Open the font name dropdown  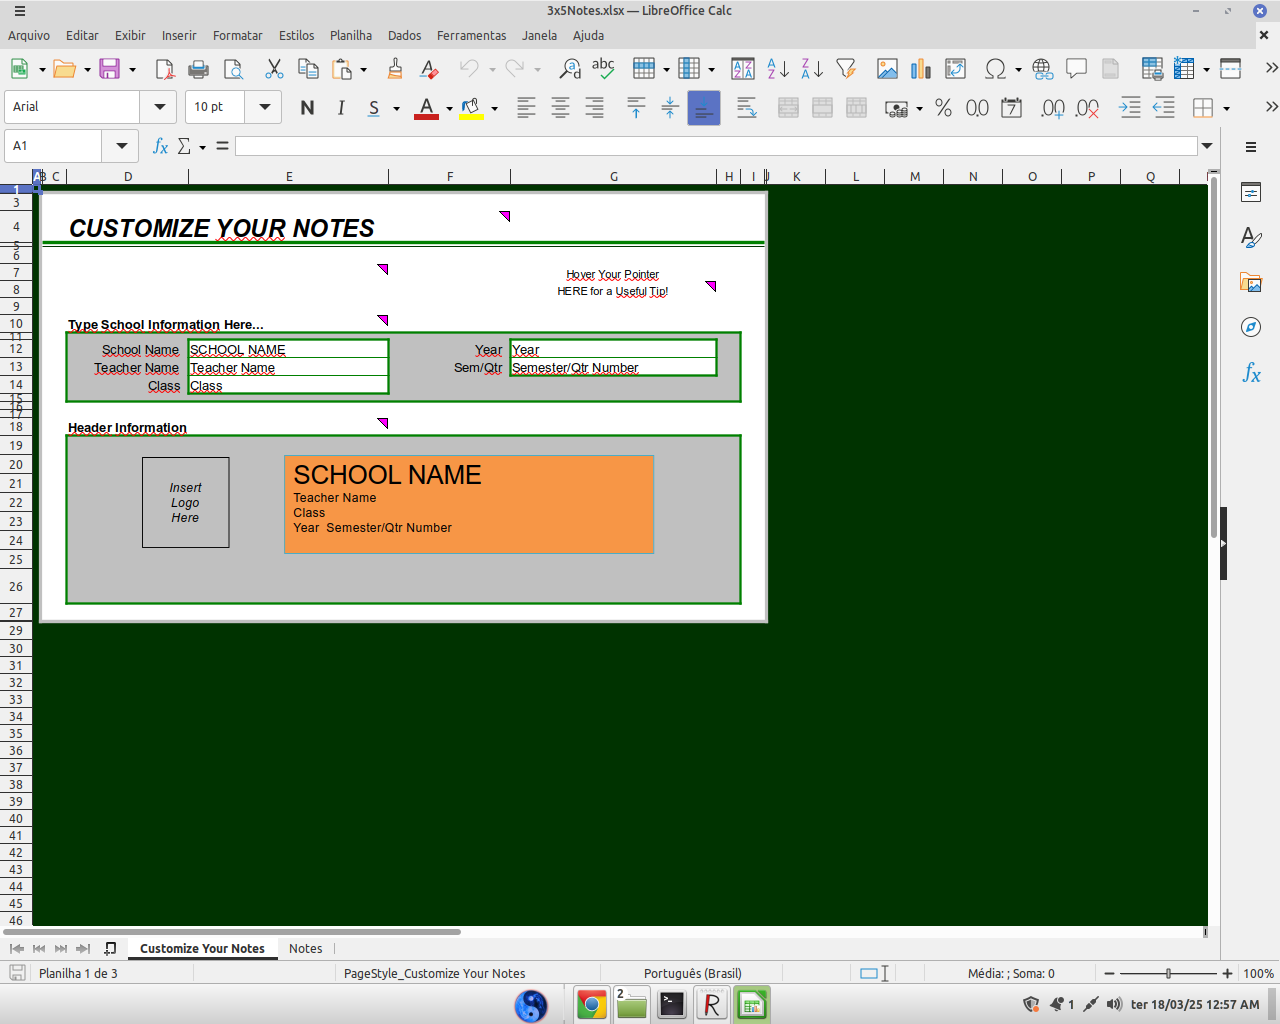point(159,107)
